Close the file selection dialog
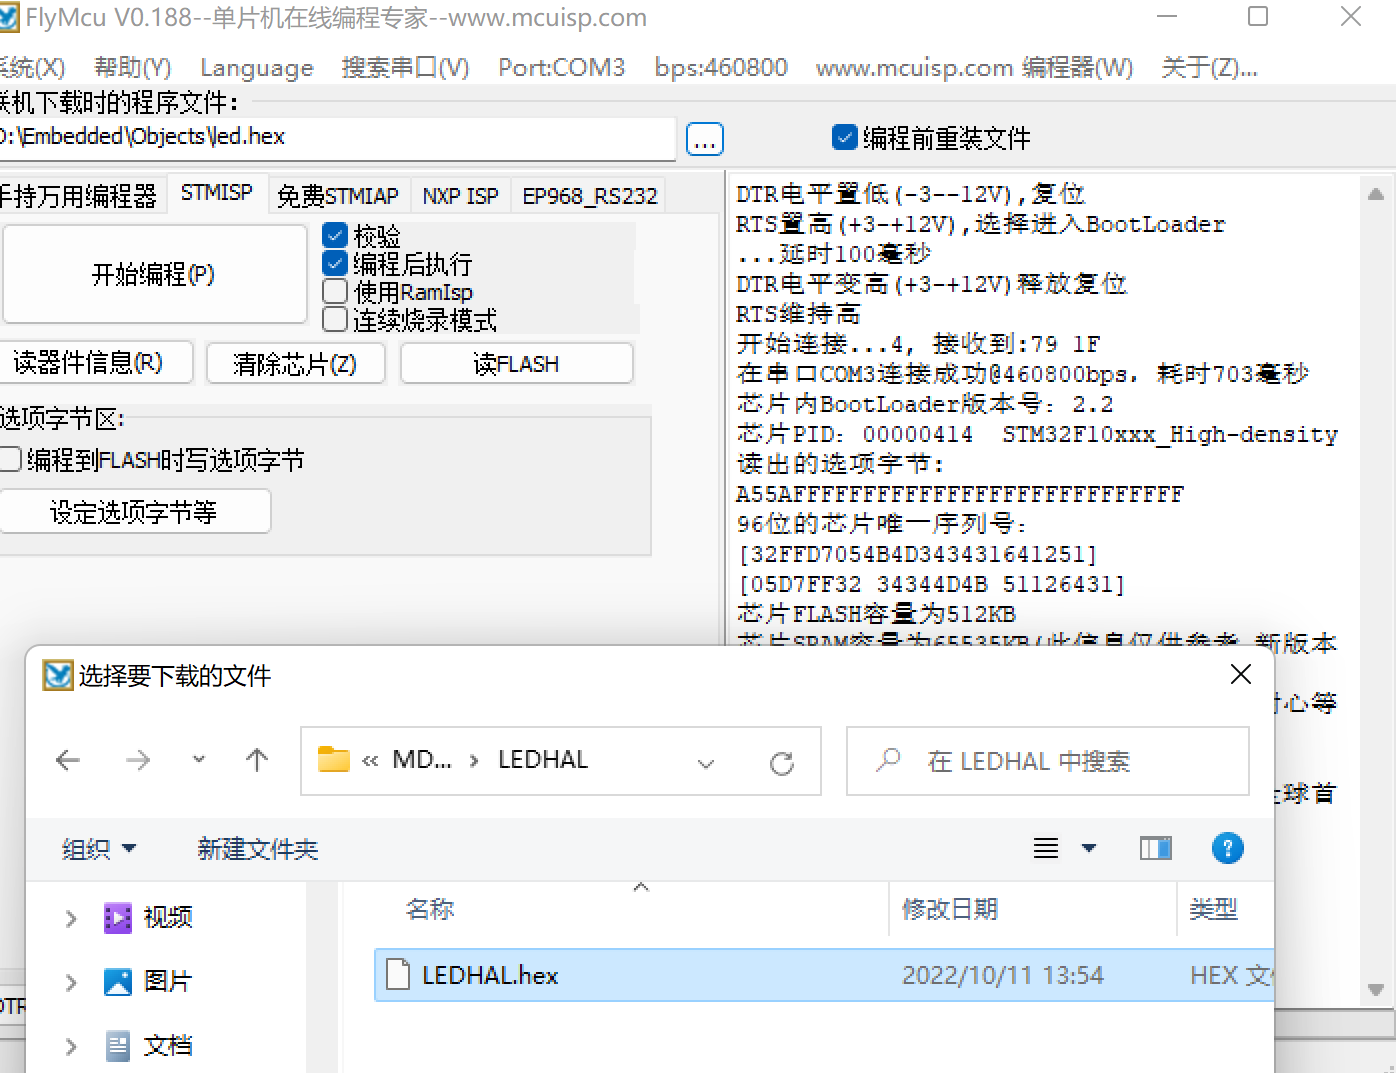The width and height of the screenshot is (1396, 1073). click(x=1241, y=674)
